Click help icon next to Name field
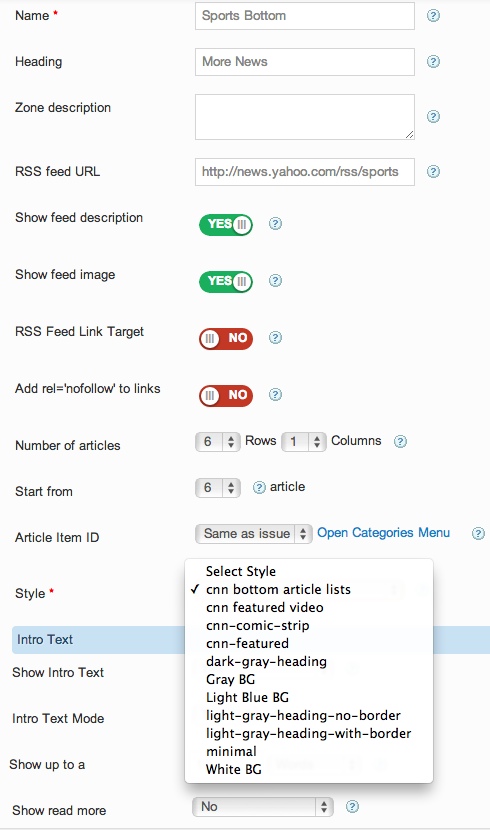 (x=433, y=15)
